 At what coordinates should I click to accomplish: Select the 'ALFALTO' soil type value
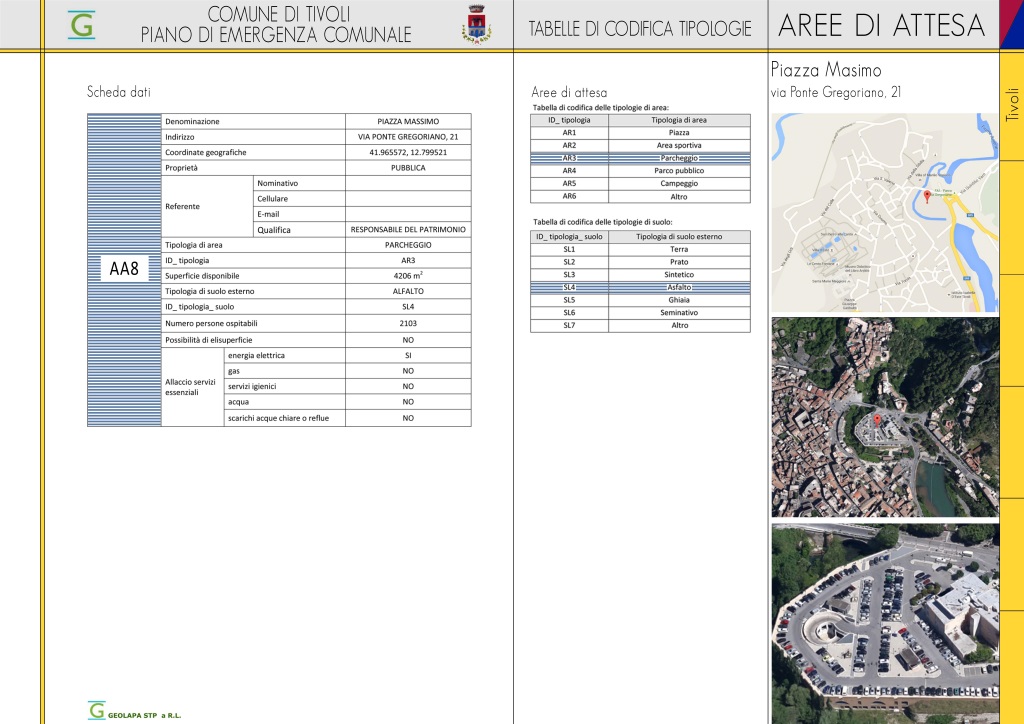point(408,291)
